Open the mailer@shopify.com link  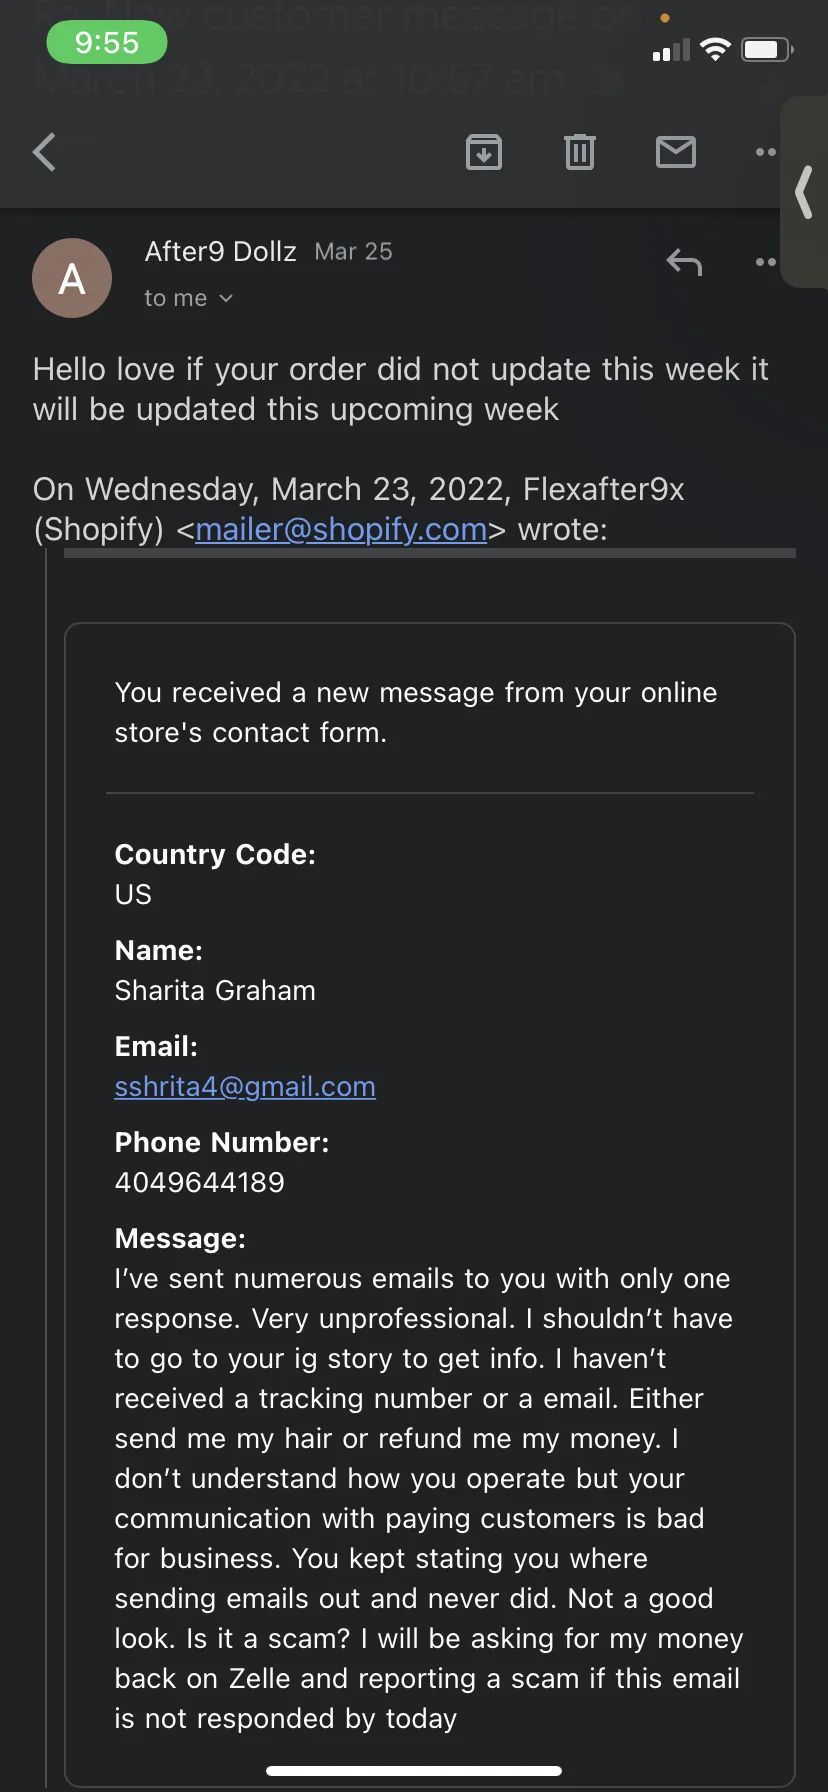tap(341, 529)
